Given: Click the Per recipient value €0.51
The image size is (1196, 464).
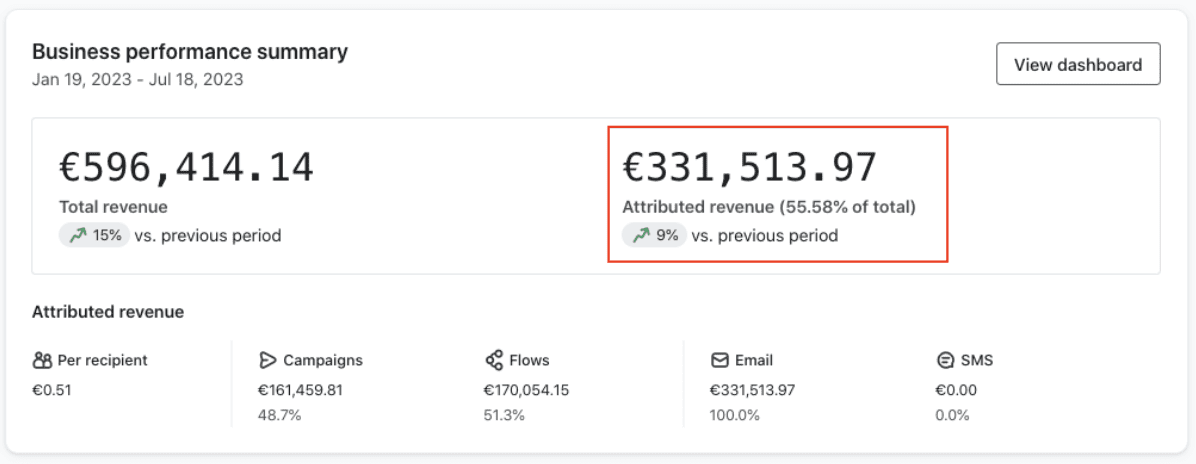Looking at the screenshot, I should tap(52, 391).
